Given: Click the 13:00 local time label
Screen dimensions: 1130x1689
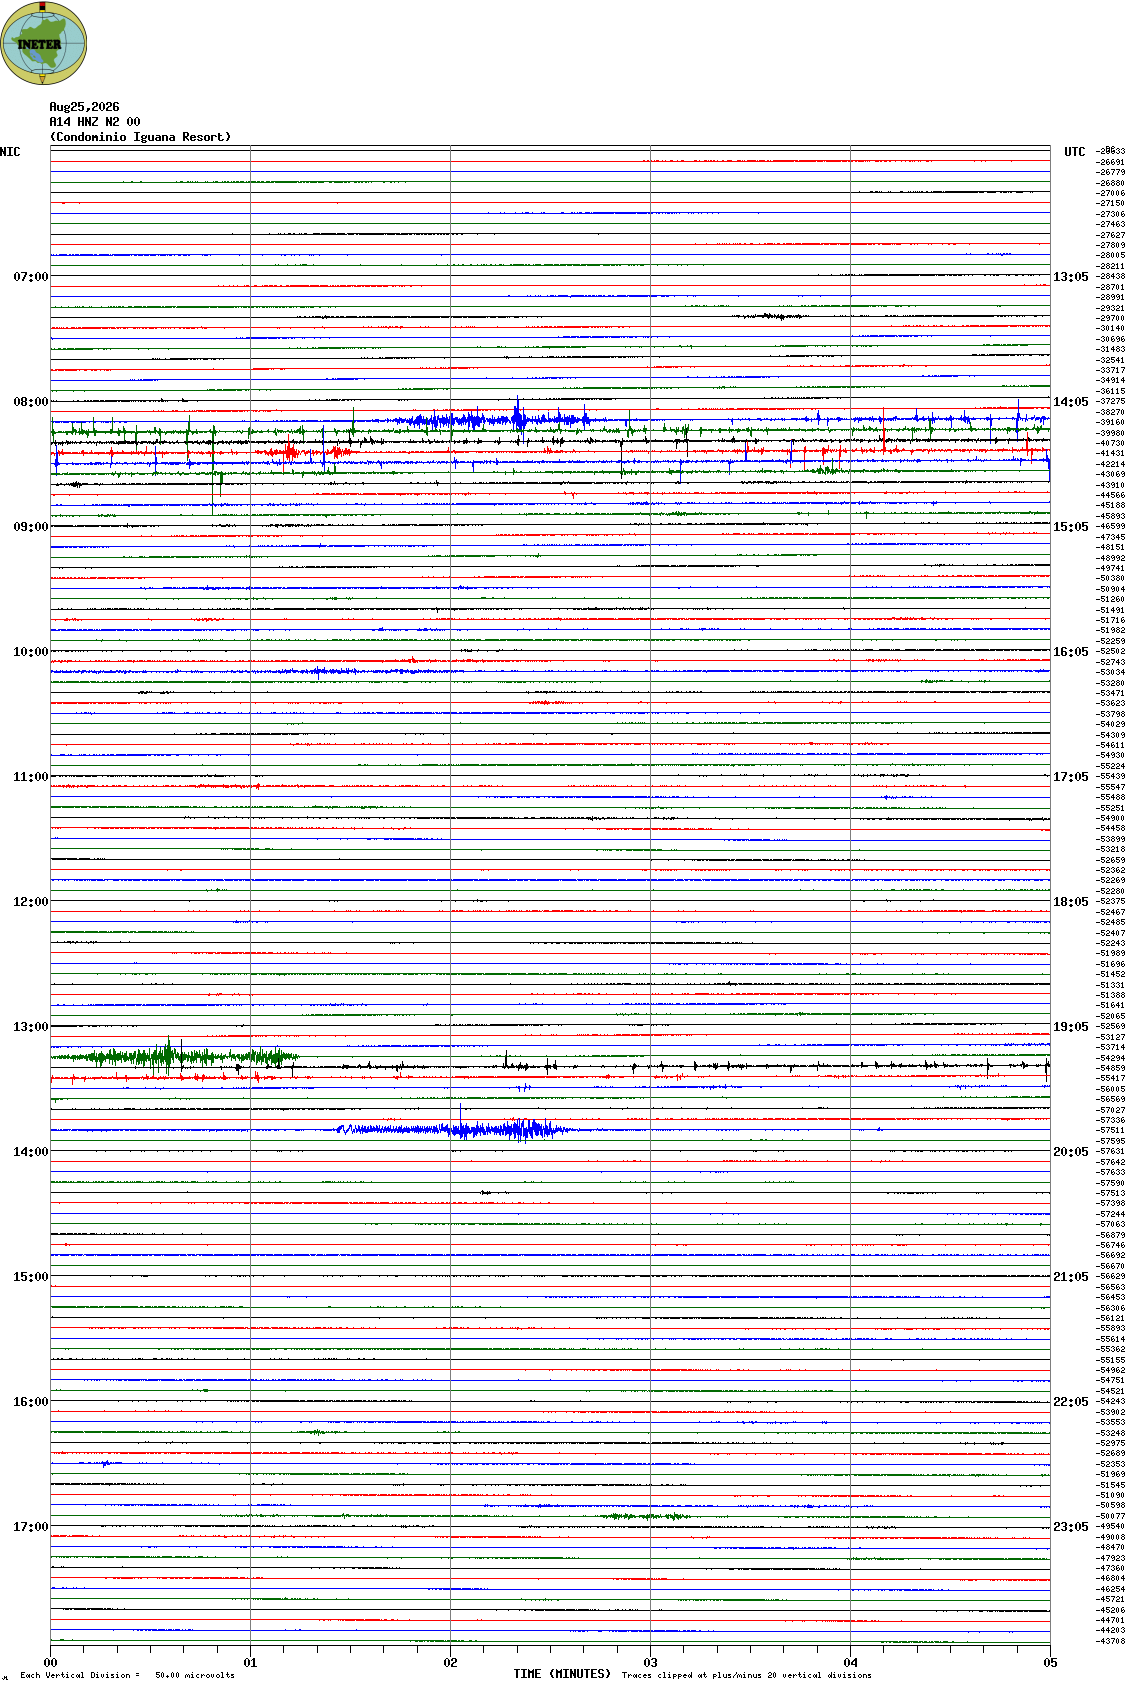Looking at the screenshot, I should pos(30,1027).
